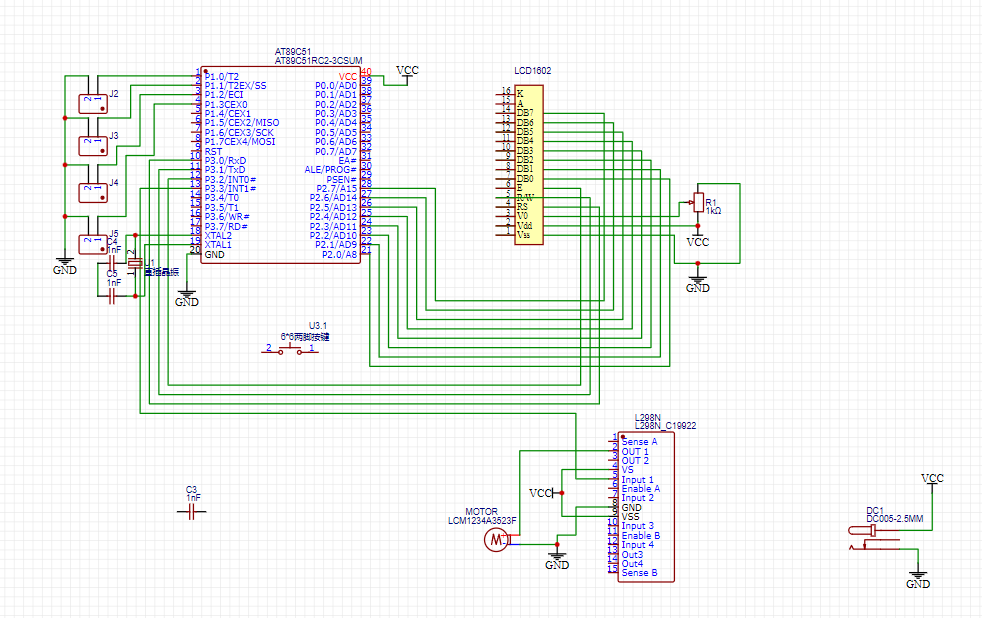Click the R1 potentiometer symbol
The width and height of the screenshot is (982, 618).
coord(698,203)
